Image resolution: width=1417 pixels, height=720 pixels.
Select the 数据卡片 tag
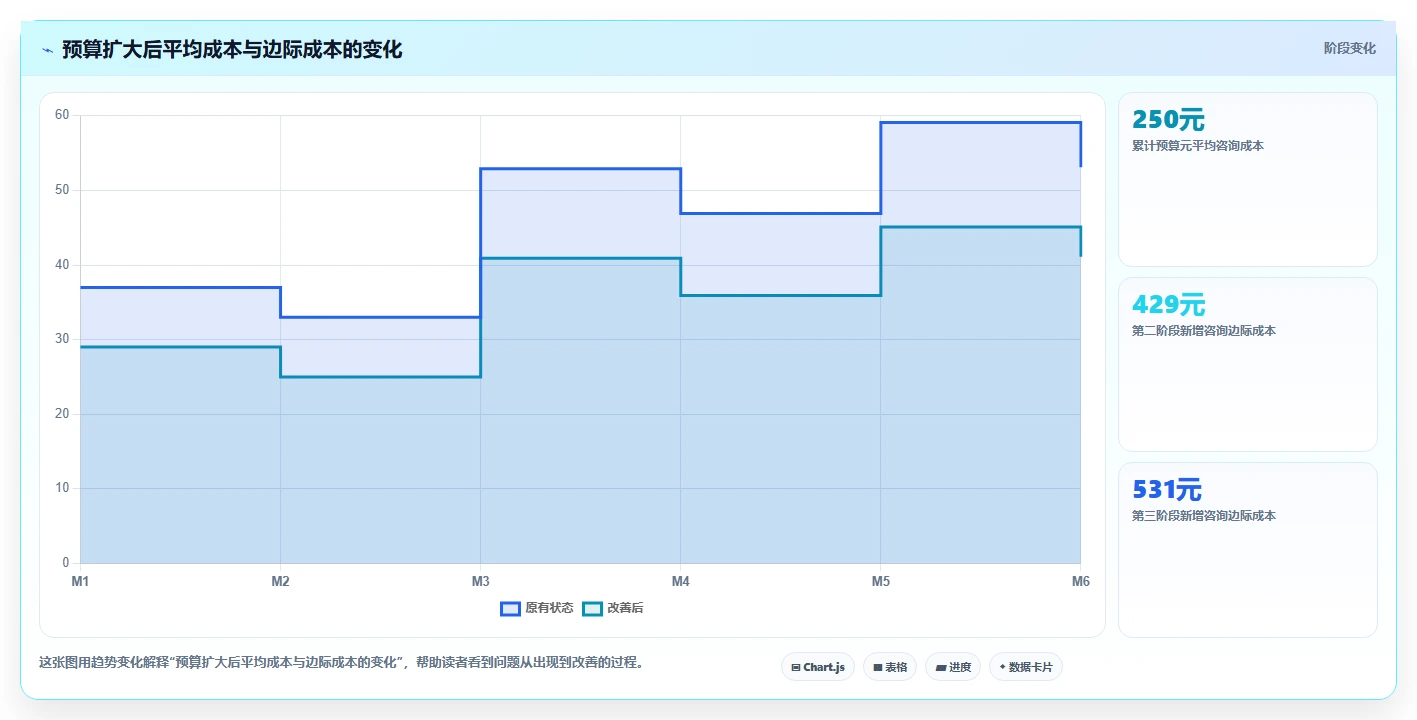(1026, 667)
